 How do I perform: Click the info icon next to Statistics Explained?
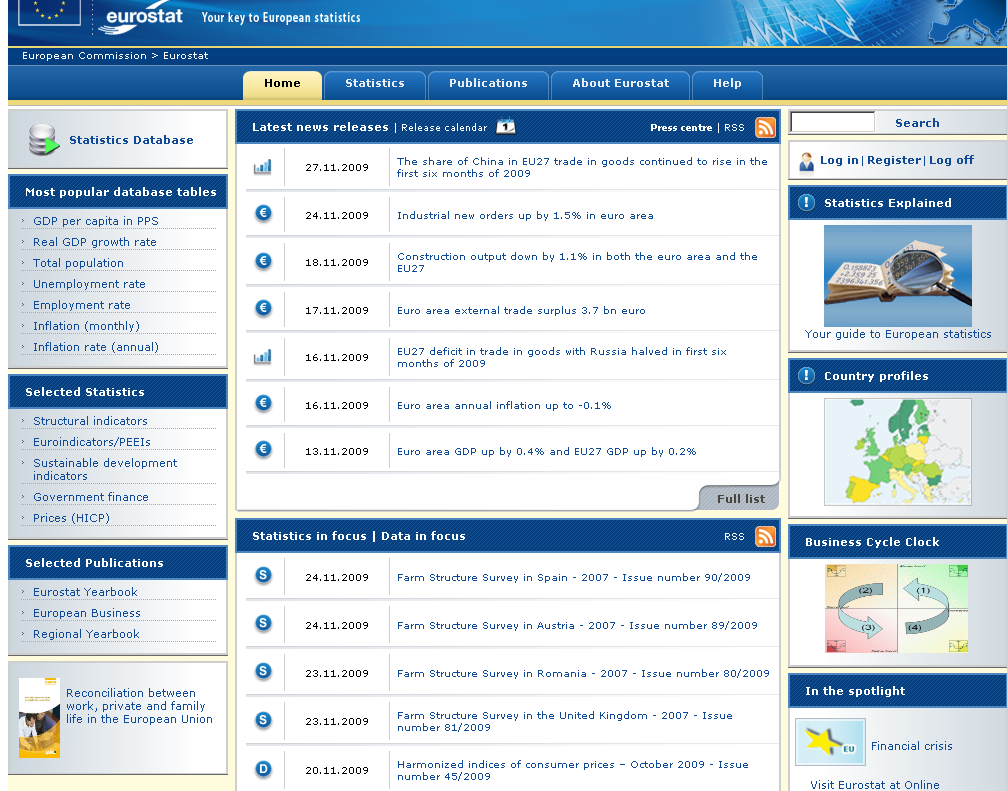coord(806,202)
